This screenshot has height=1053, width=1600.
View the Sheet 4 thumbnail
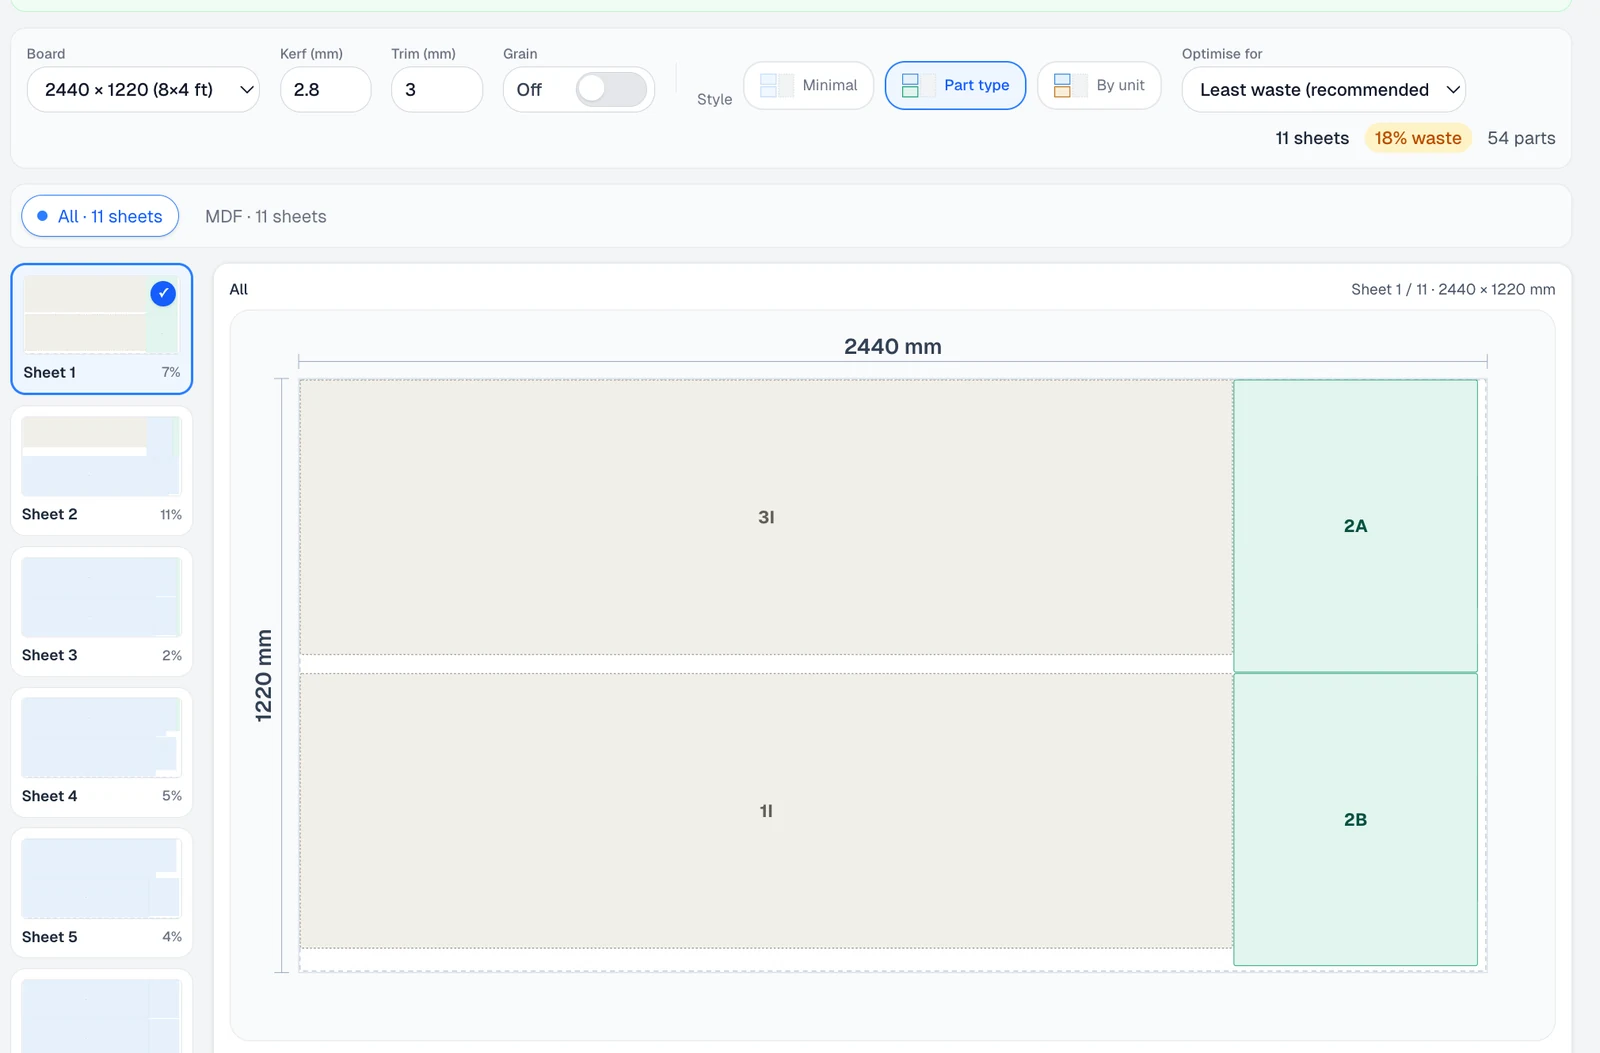click(x=101, y=752)
